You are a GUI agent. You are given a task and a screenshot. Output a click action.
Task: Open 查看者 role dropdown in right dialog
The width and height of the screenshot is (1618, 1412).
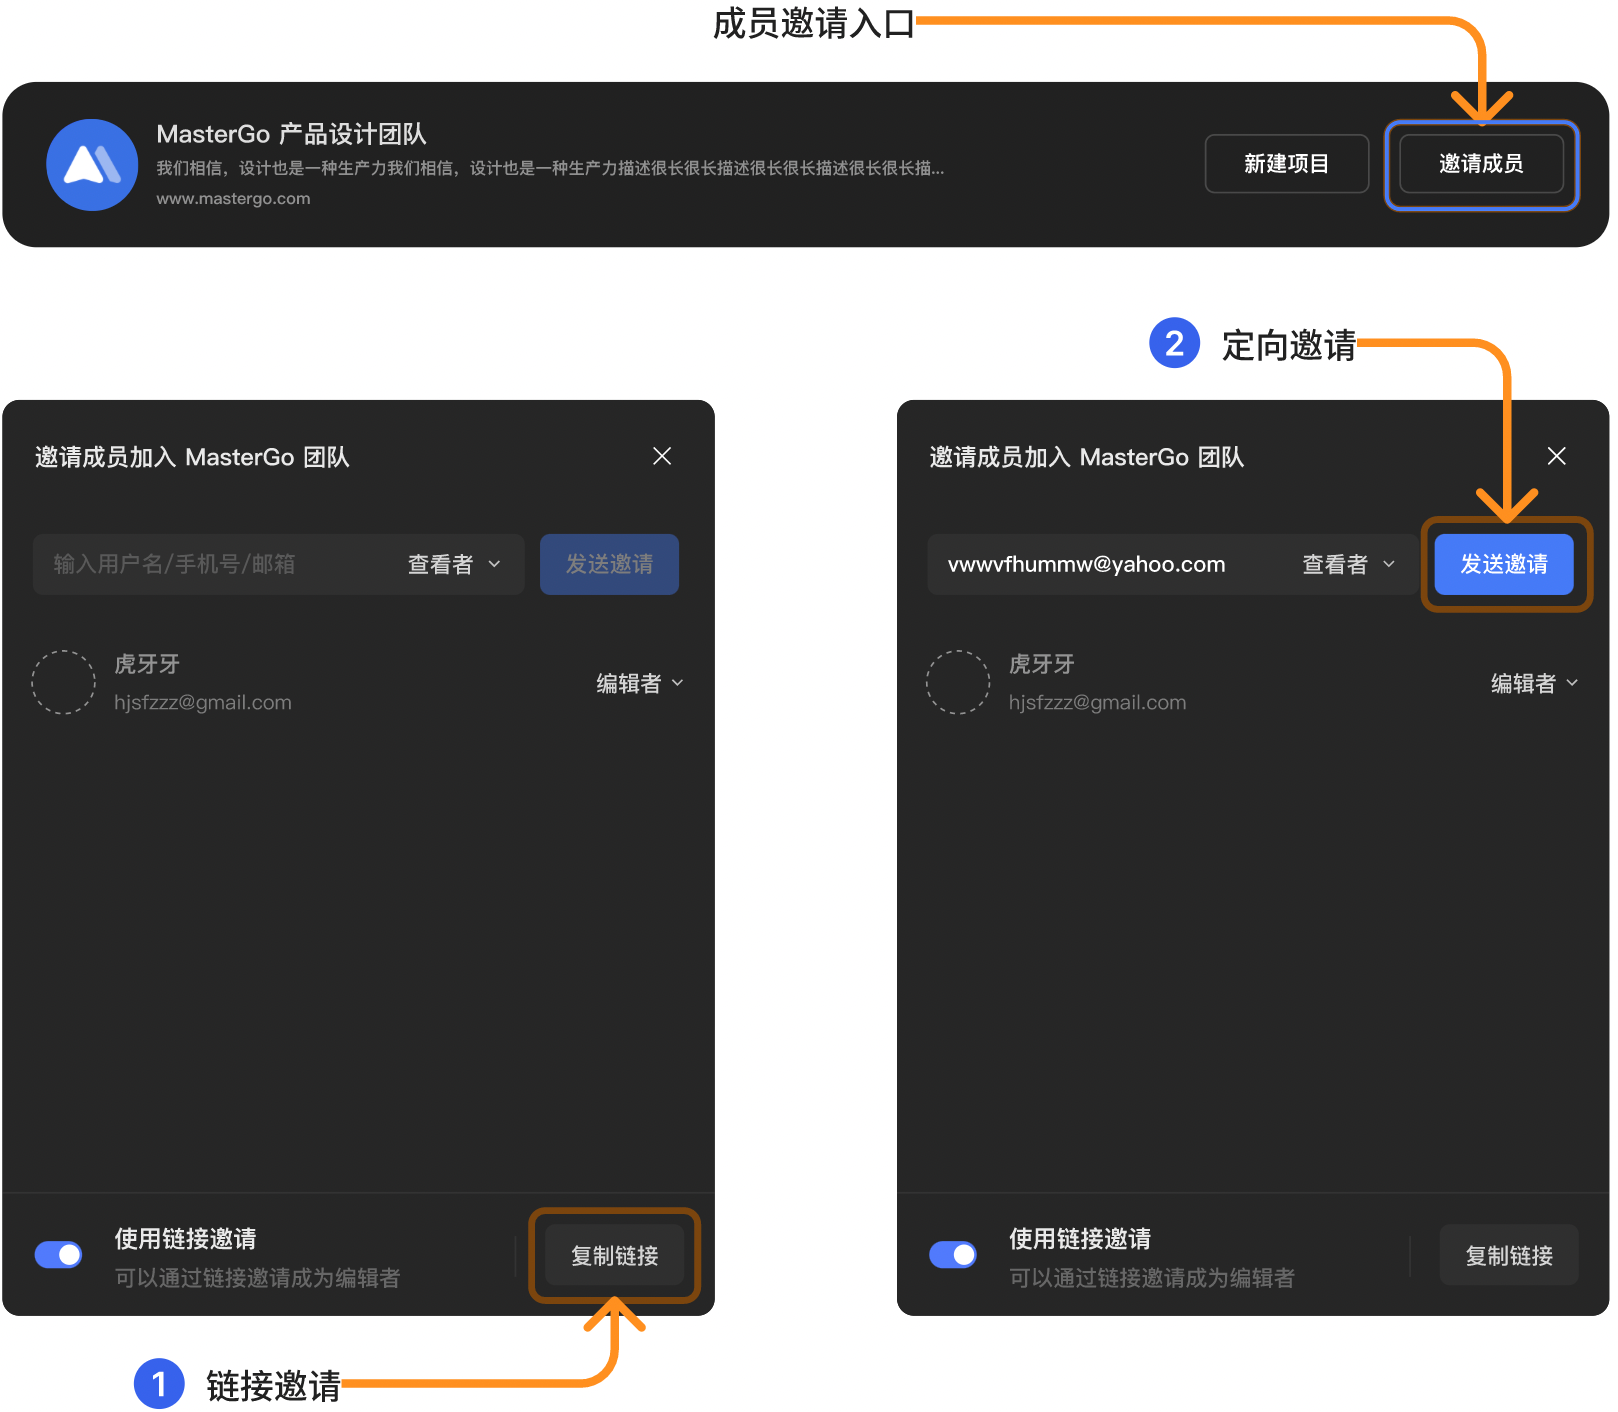tap(1348, 564)
